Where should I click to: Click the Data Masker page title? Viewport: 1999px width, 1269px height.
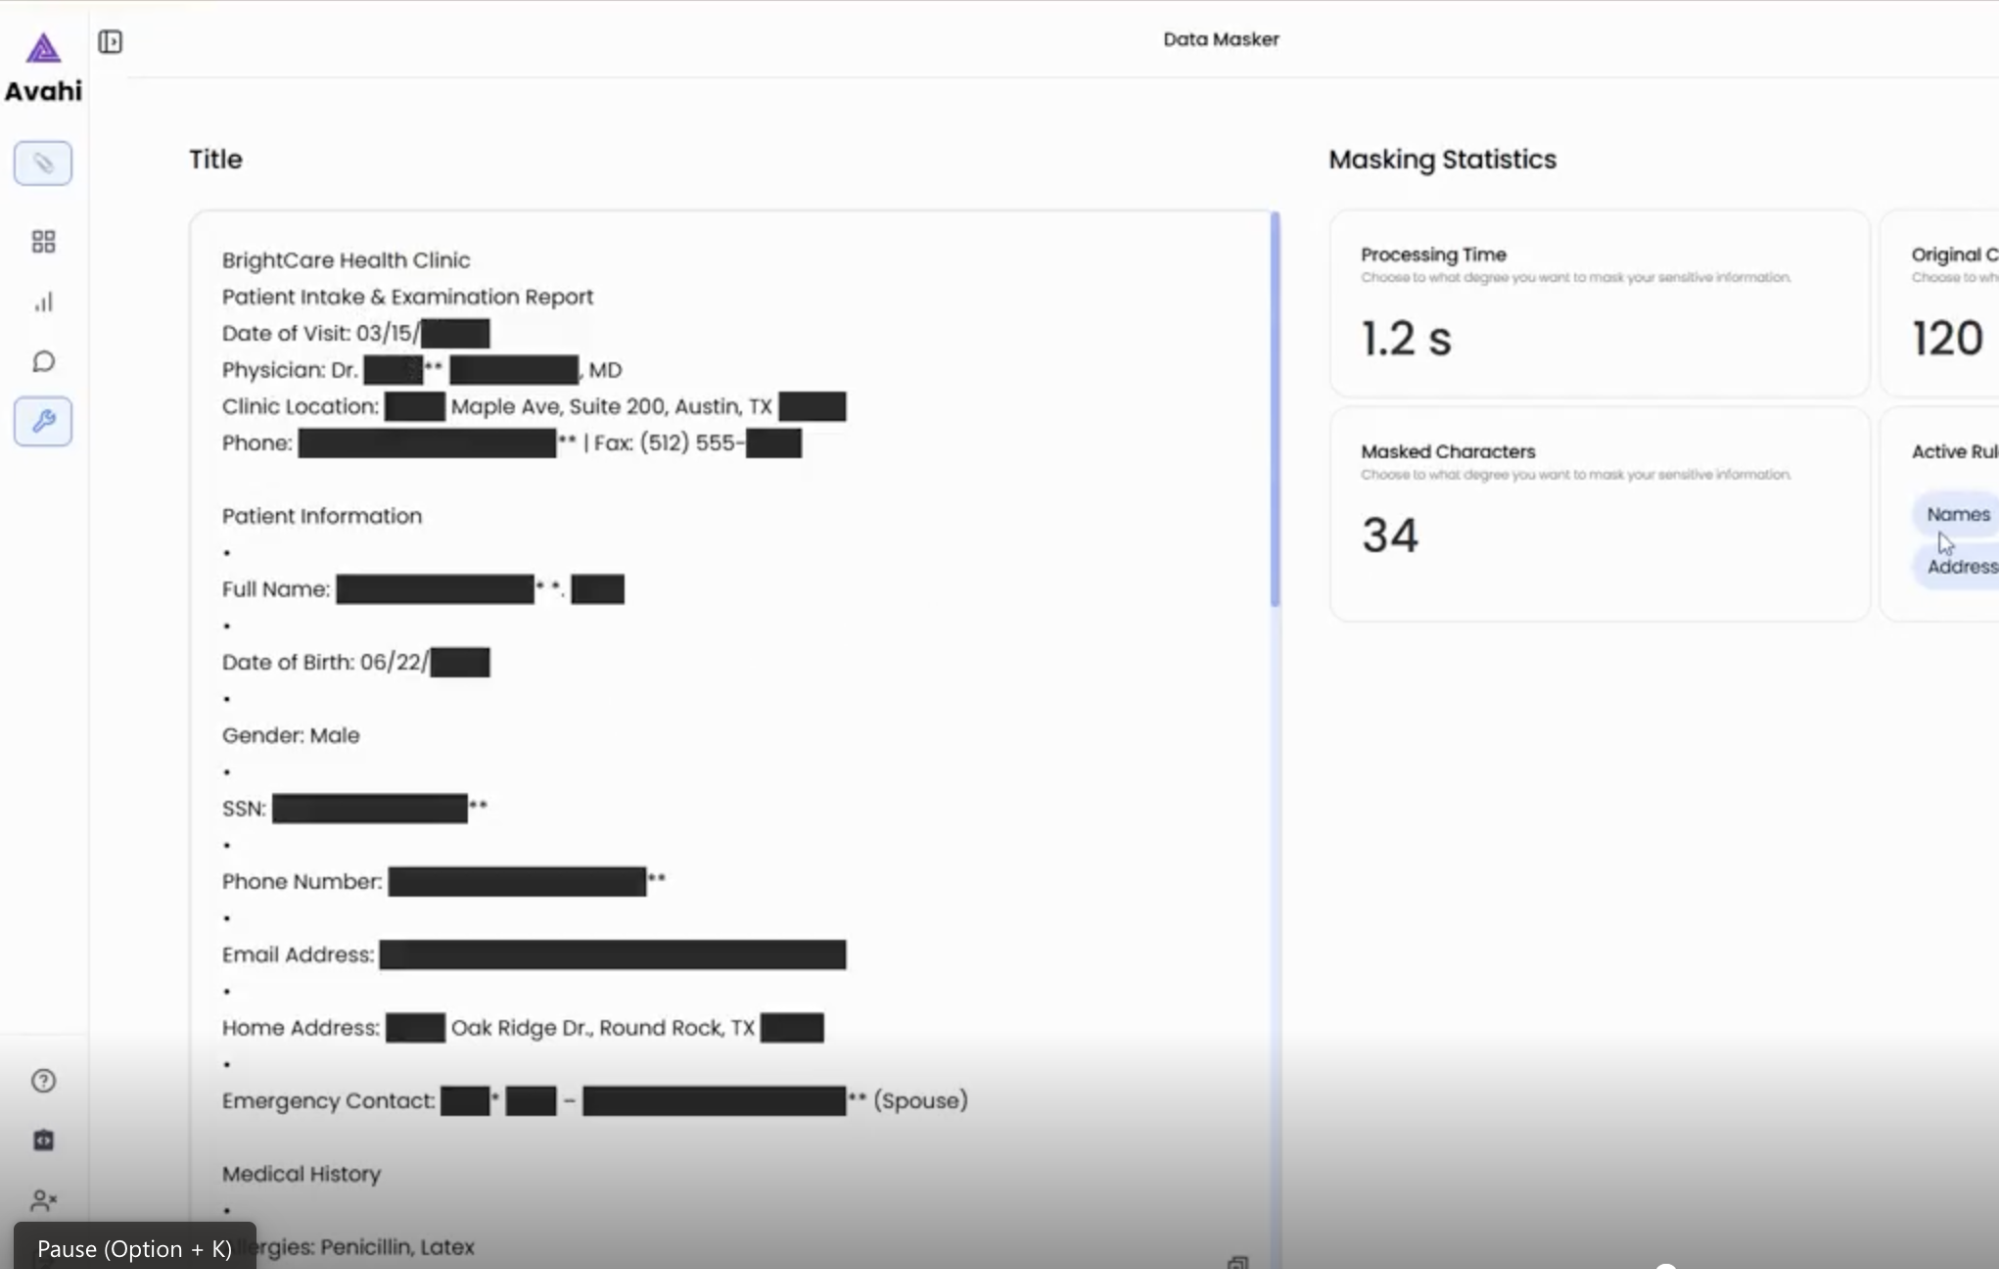coord(1220,39)
